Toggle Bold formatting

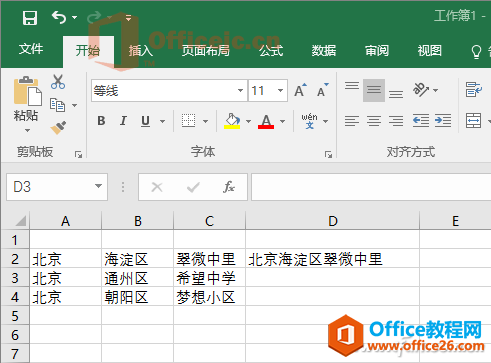(101, 121)
